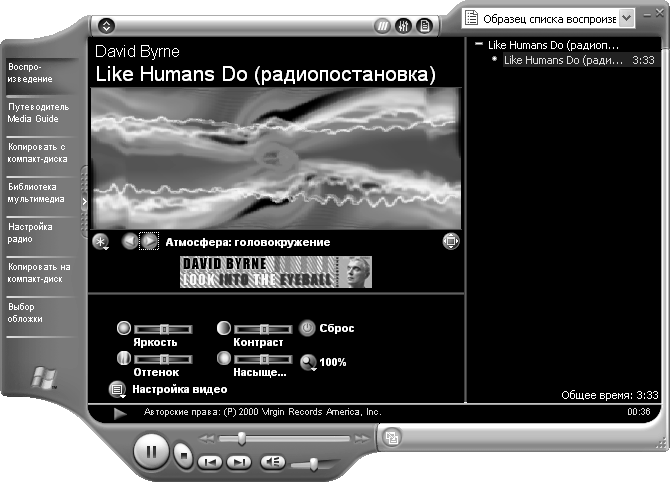Click the hue icon next to Оттенок
The height and width of the screenshot is (482, 670).
coord(124,358)
